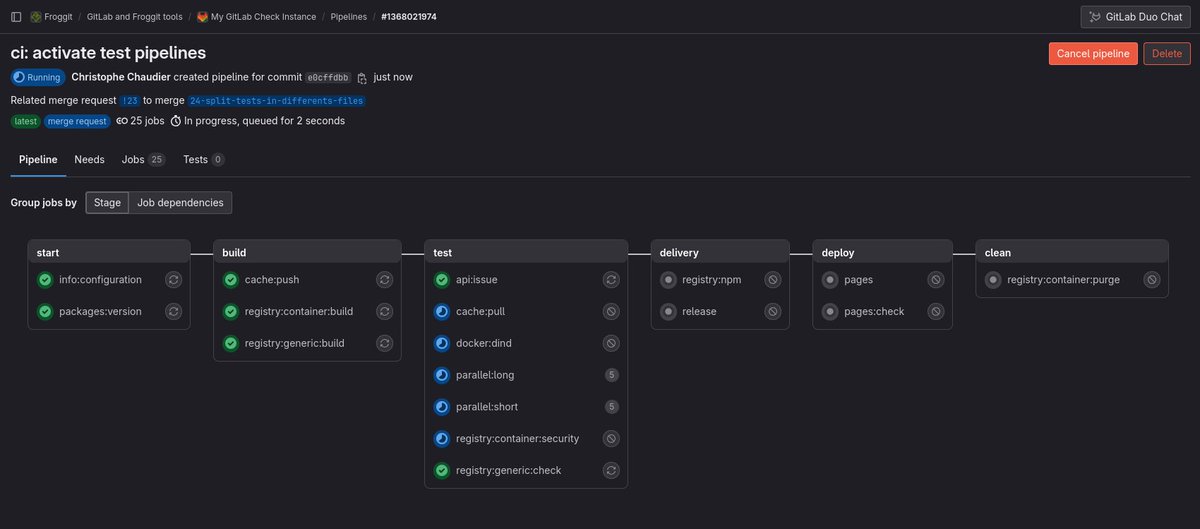The width and height of the screenshot is (1200, 529).
Task: Retry the cache:push job
Action: point(384,280)
